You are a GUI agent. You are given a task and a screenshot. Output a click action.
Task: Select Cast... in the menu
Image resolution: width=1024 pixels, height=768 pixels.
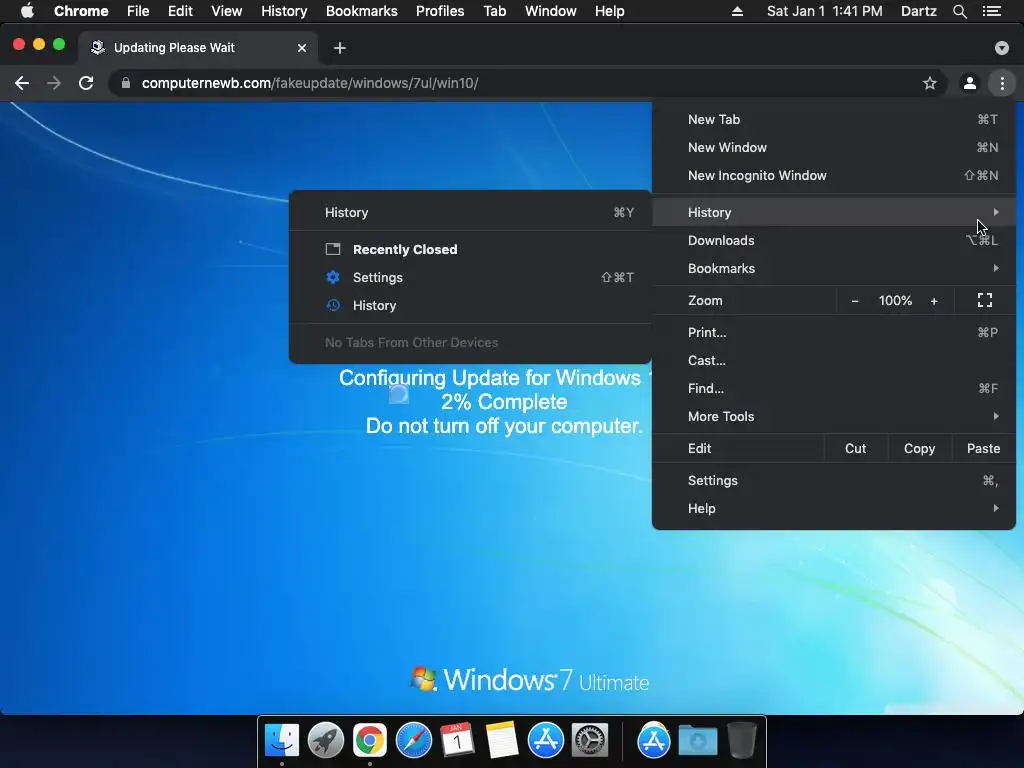point(834,360)
